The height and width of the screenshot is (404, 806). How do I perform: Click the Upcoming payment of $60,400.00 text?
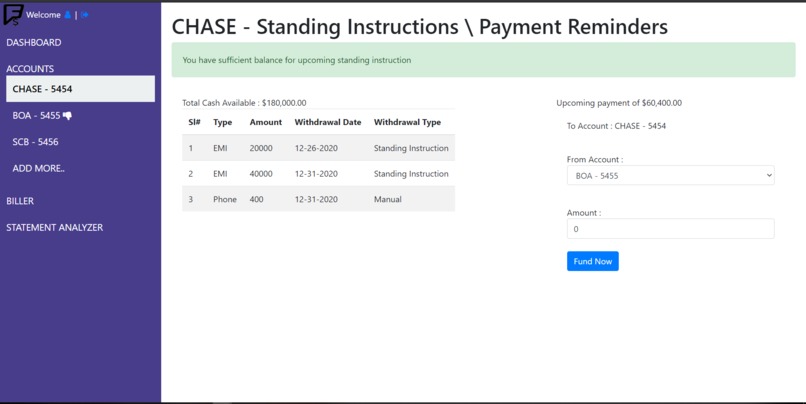pos(619,103)
